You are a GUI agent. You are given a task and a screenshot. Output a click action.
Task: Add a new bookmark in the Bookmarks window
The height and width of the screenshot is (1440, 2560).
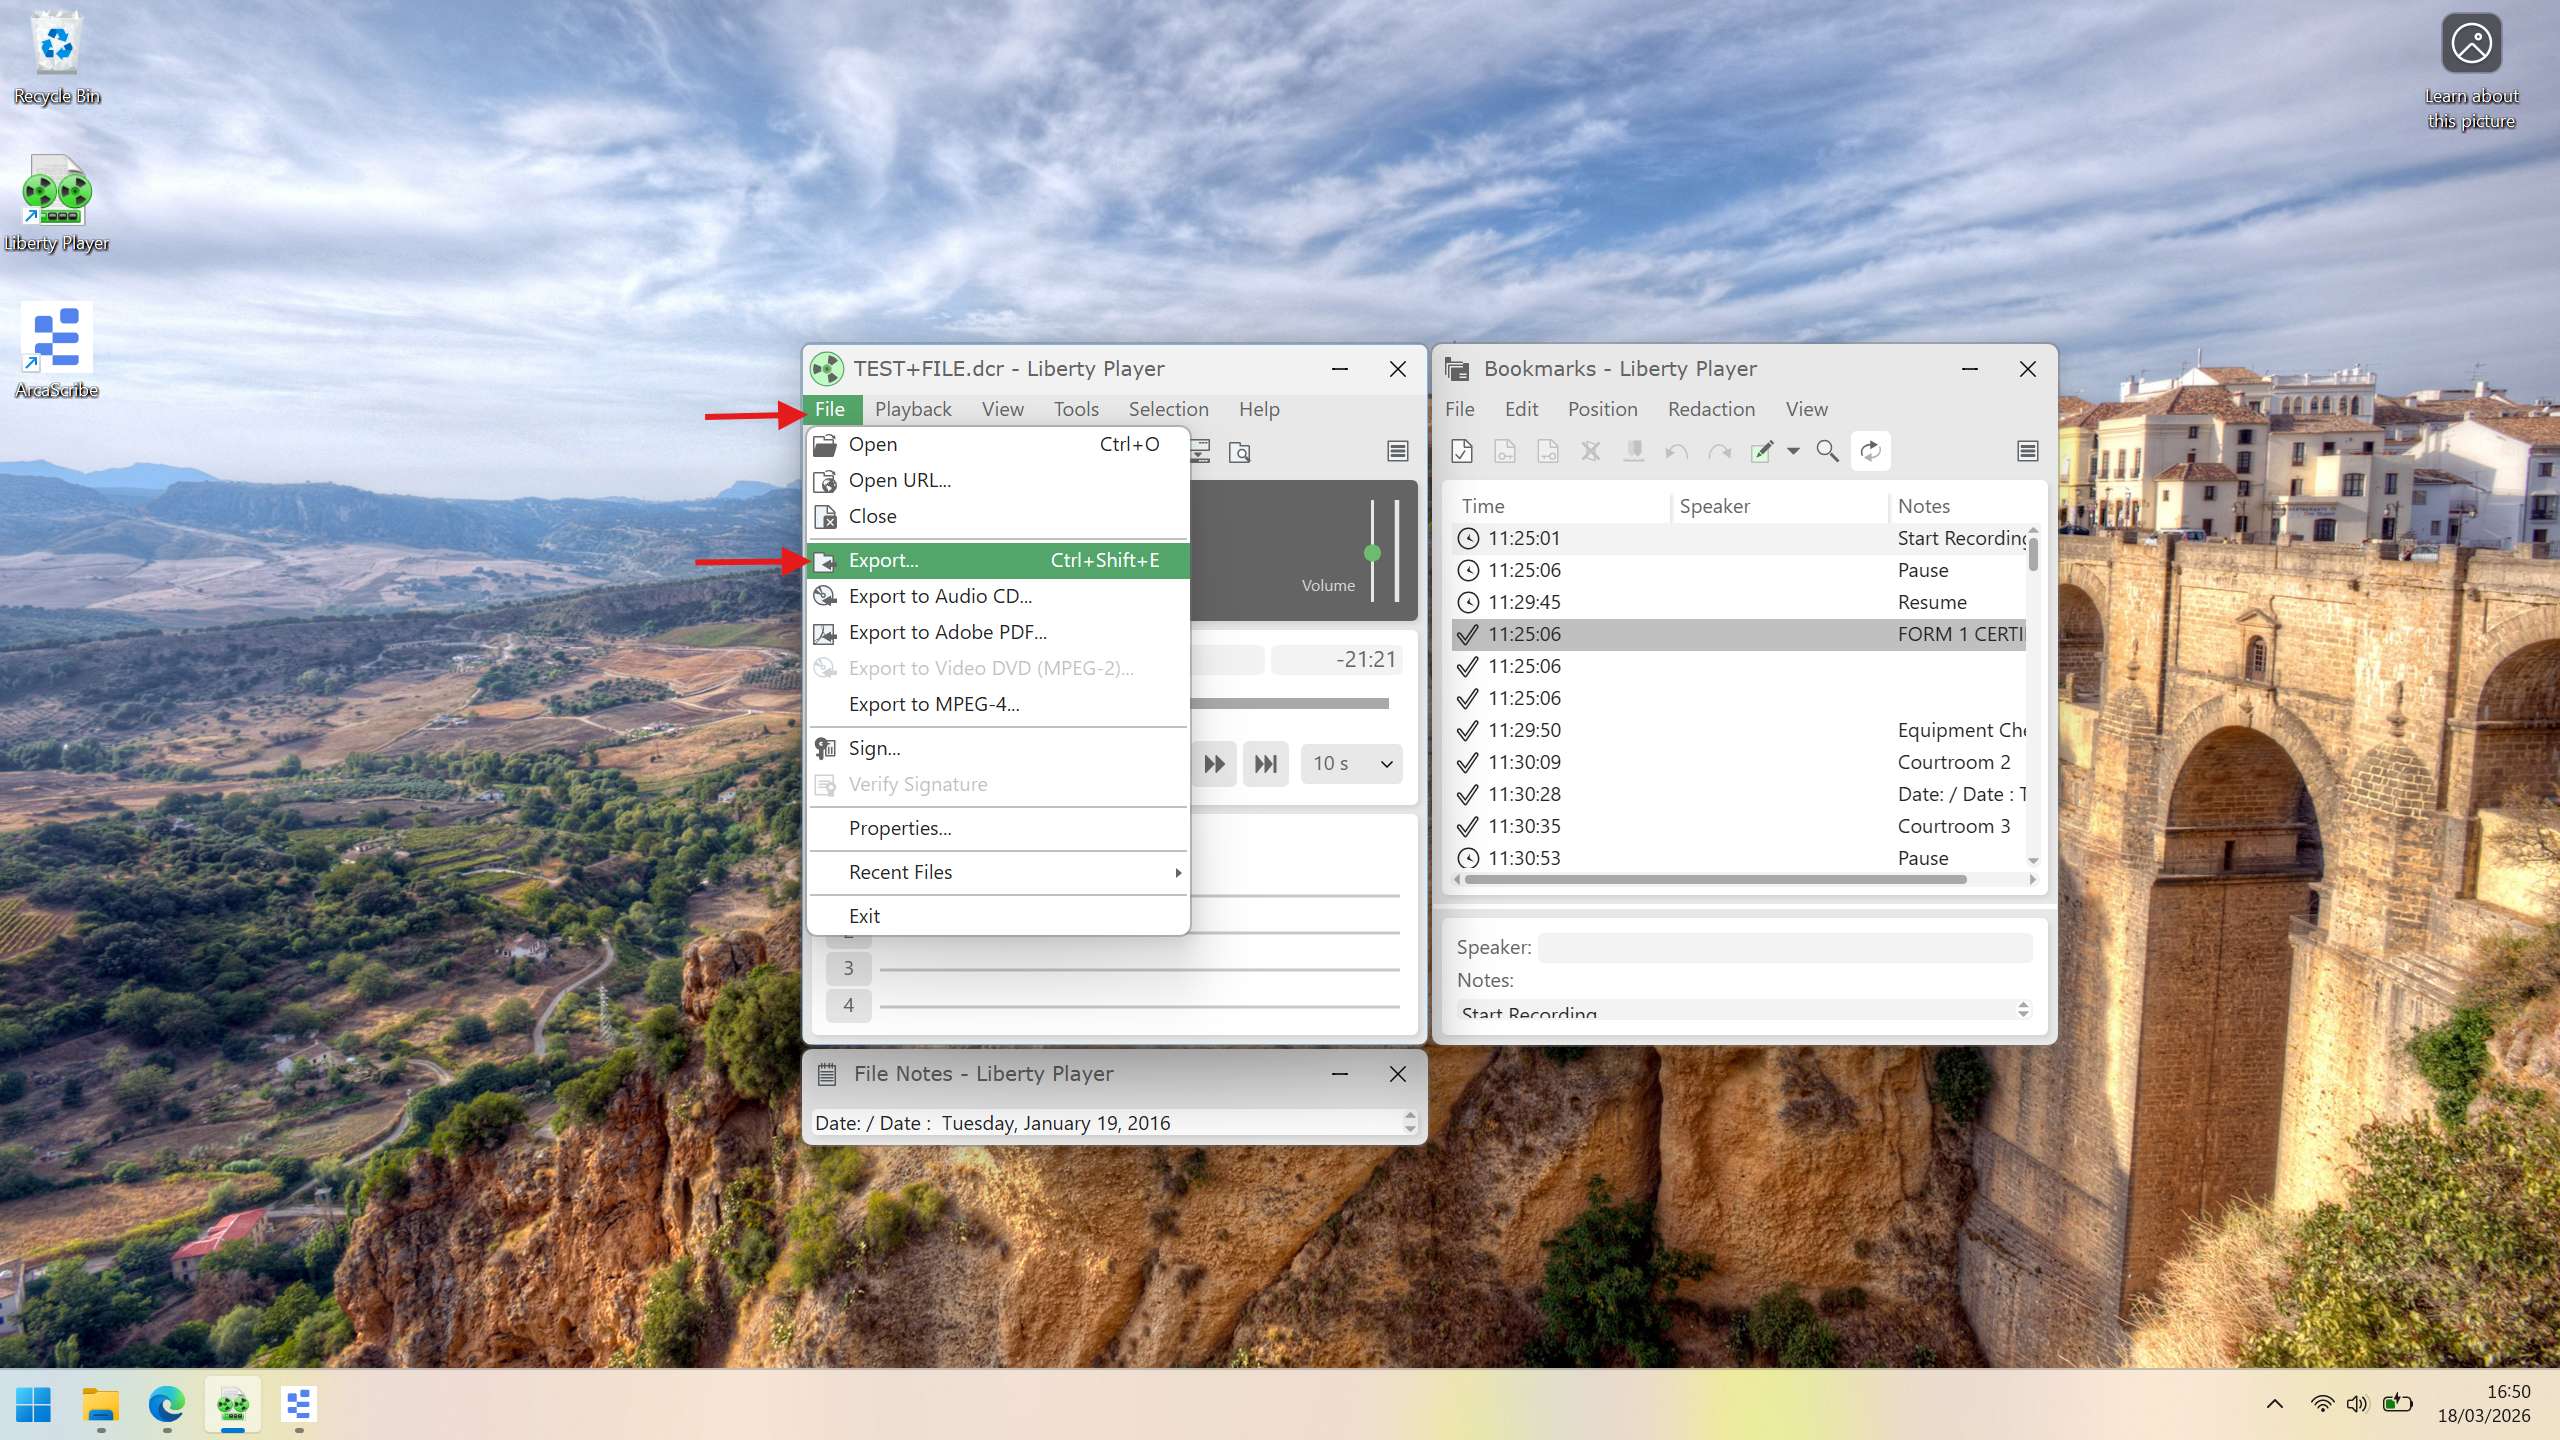(1462, 451)
